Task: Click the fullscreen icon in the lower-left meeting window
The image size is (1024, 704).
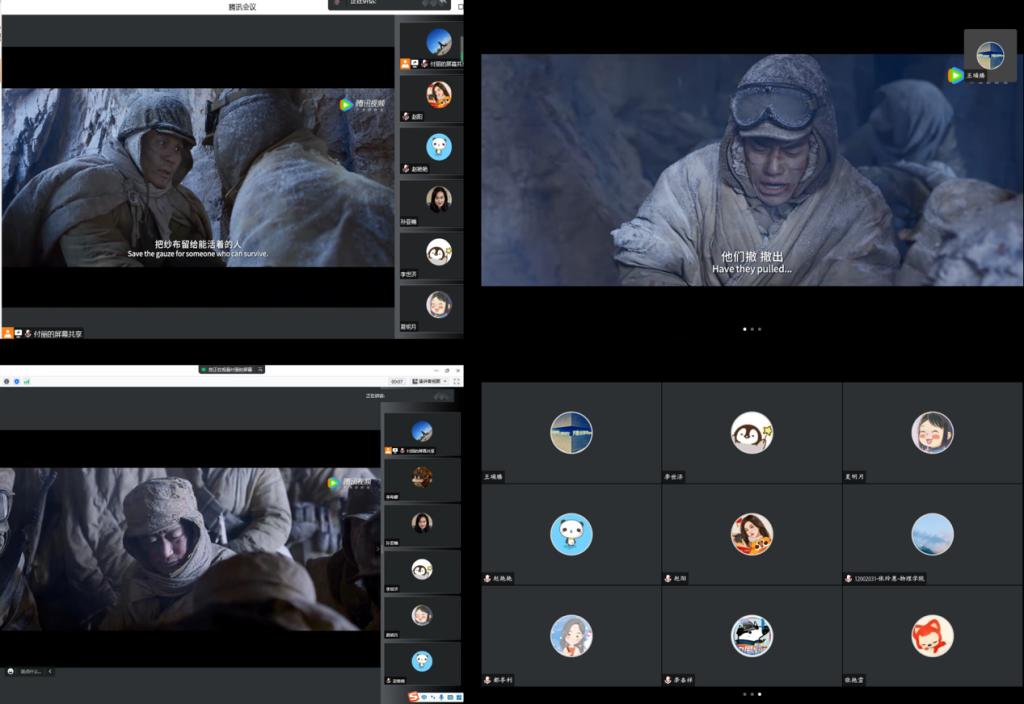Action: click(457, 381)
